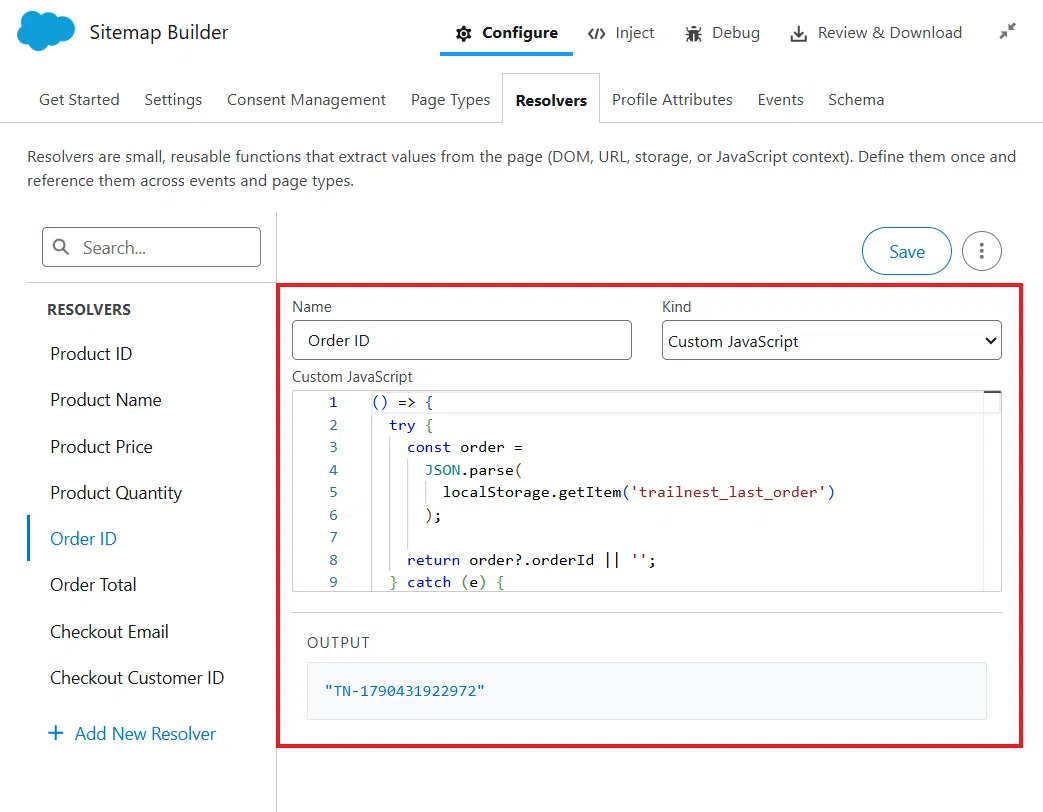Switch to the Events tab
This screenshot has height=812, width=1043.
[x=780, y=100]
